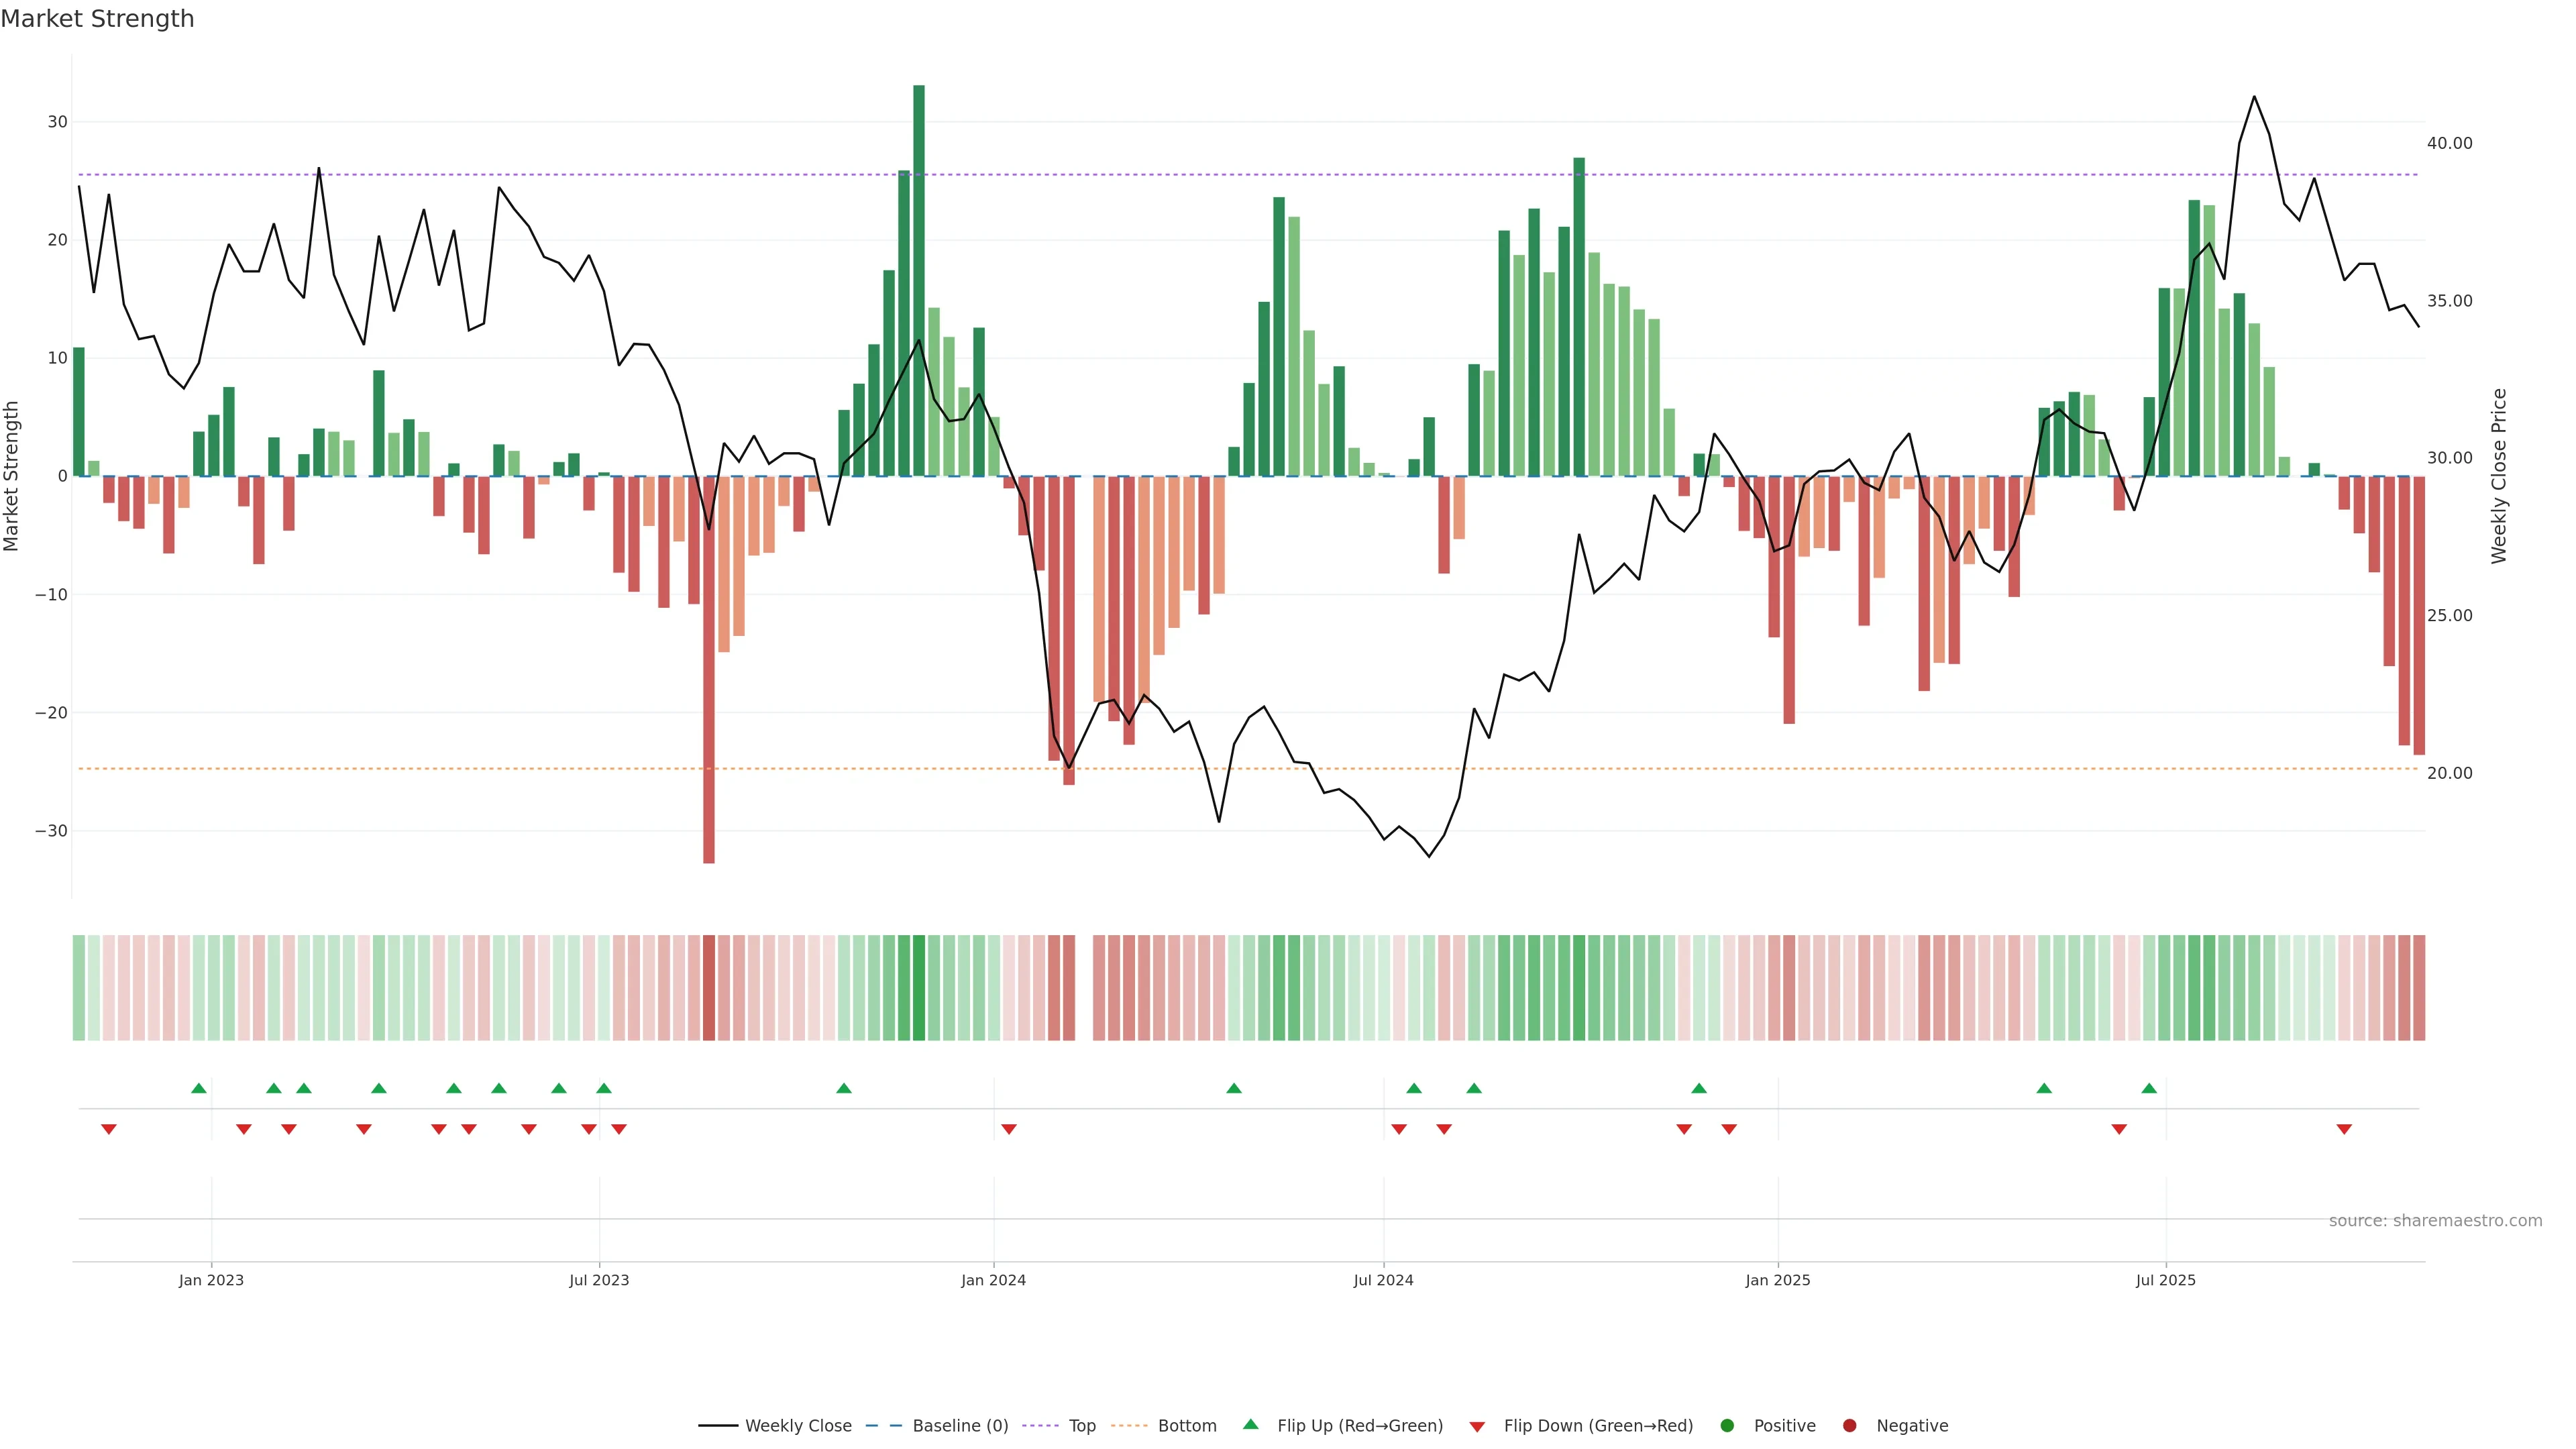Viewport: 2576px width, 1449px height.
Task: Click the Market Strength chart title
Action: [x=97, y=19]
